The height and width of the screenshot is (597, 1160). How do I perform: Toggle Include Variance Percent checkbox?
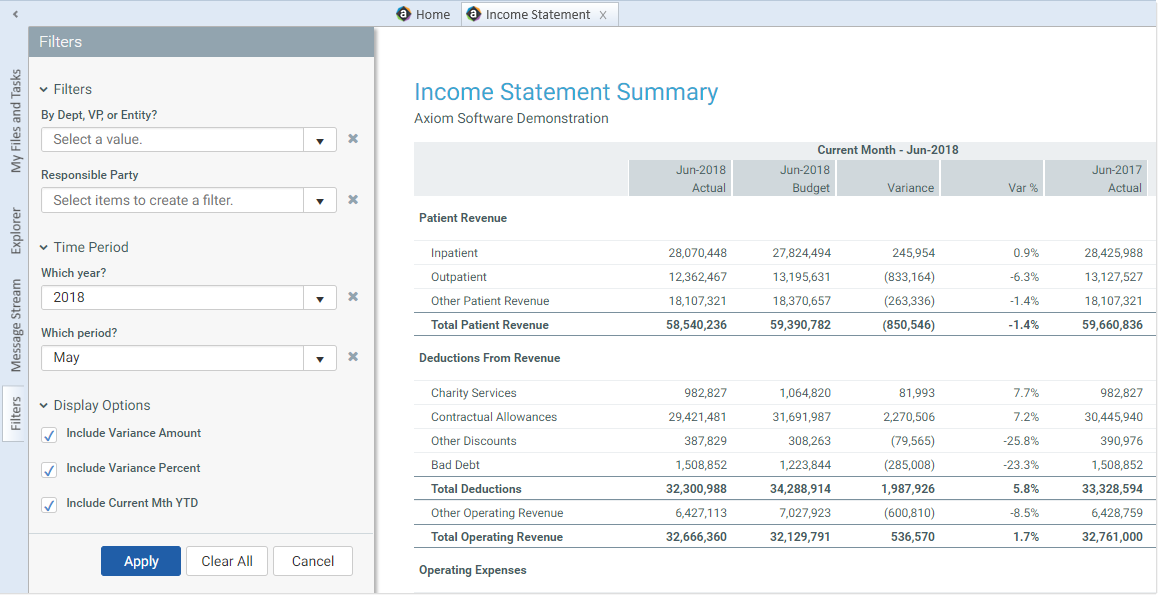tap(50, 470)
